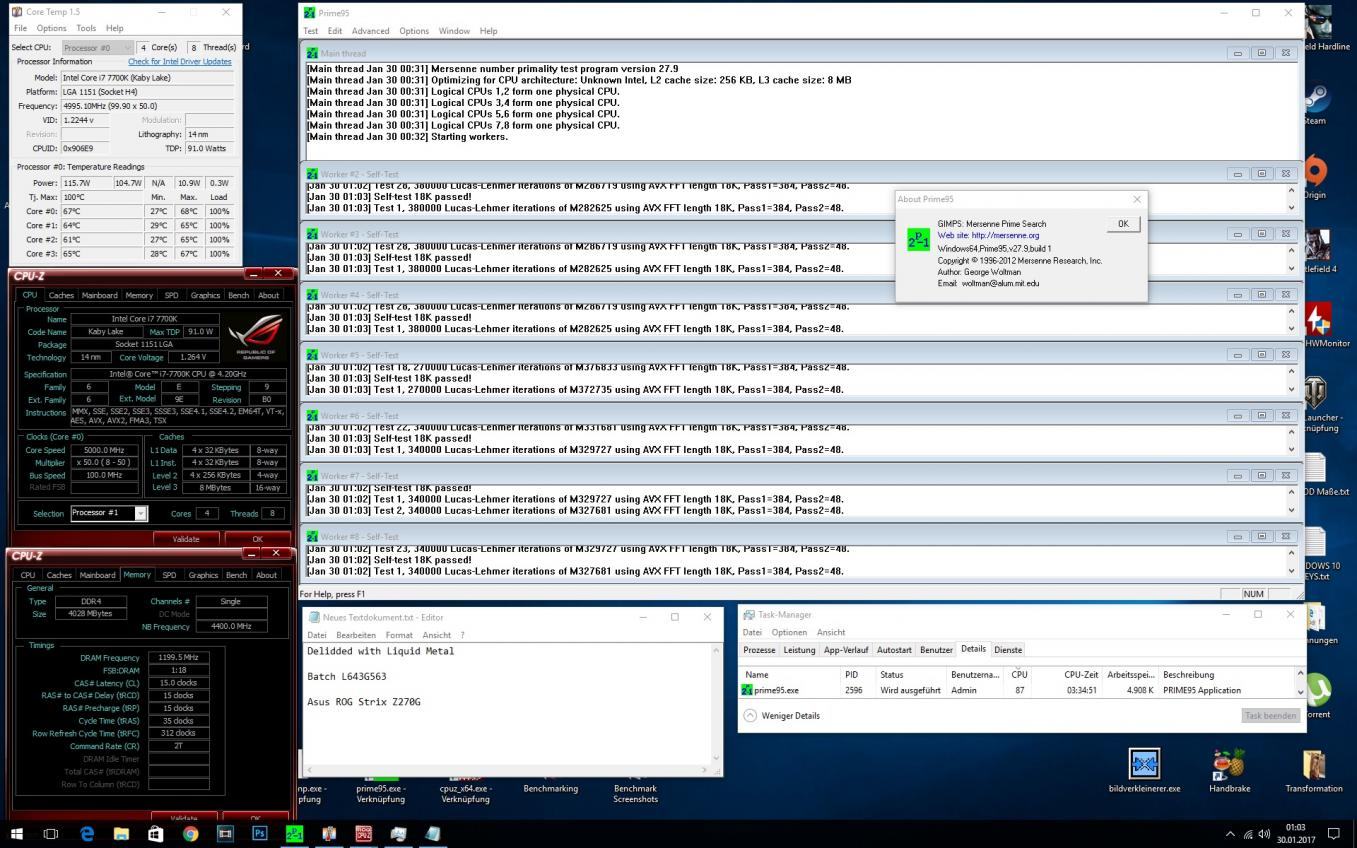Open bildverkleinerer.exe desktop icon
The image size is (1357, 848).
point(1144,771)
